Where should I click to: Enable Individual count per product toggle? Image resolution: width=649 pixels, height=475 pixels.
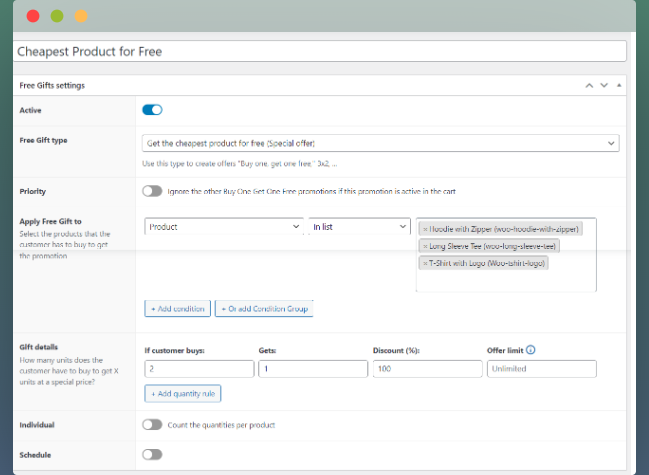click(152, 425)
